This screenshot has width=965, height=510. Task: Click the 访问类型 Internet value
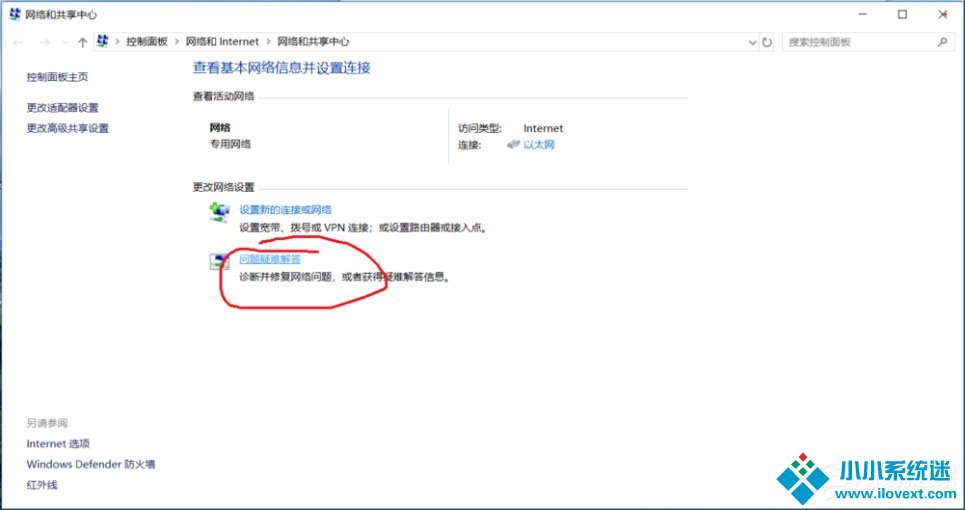coord(543,129)
